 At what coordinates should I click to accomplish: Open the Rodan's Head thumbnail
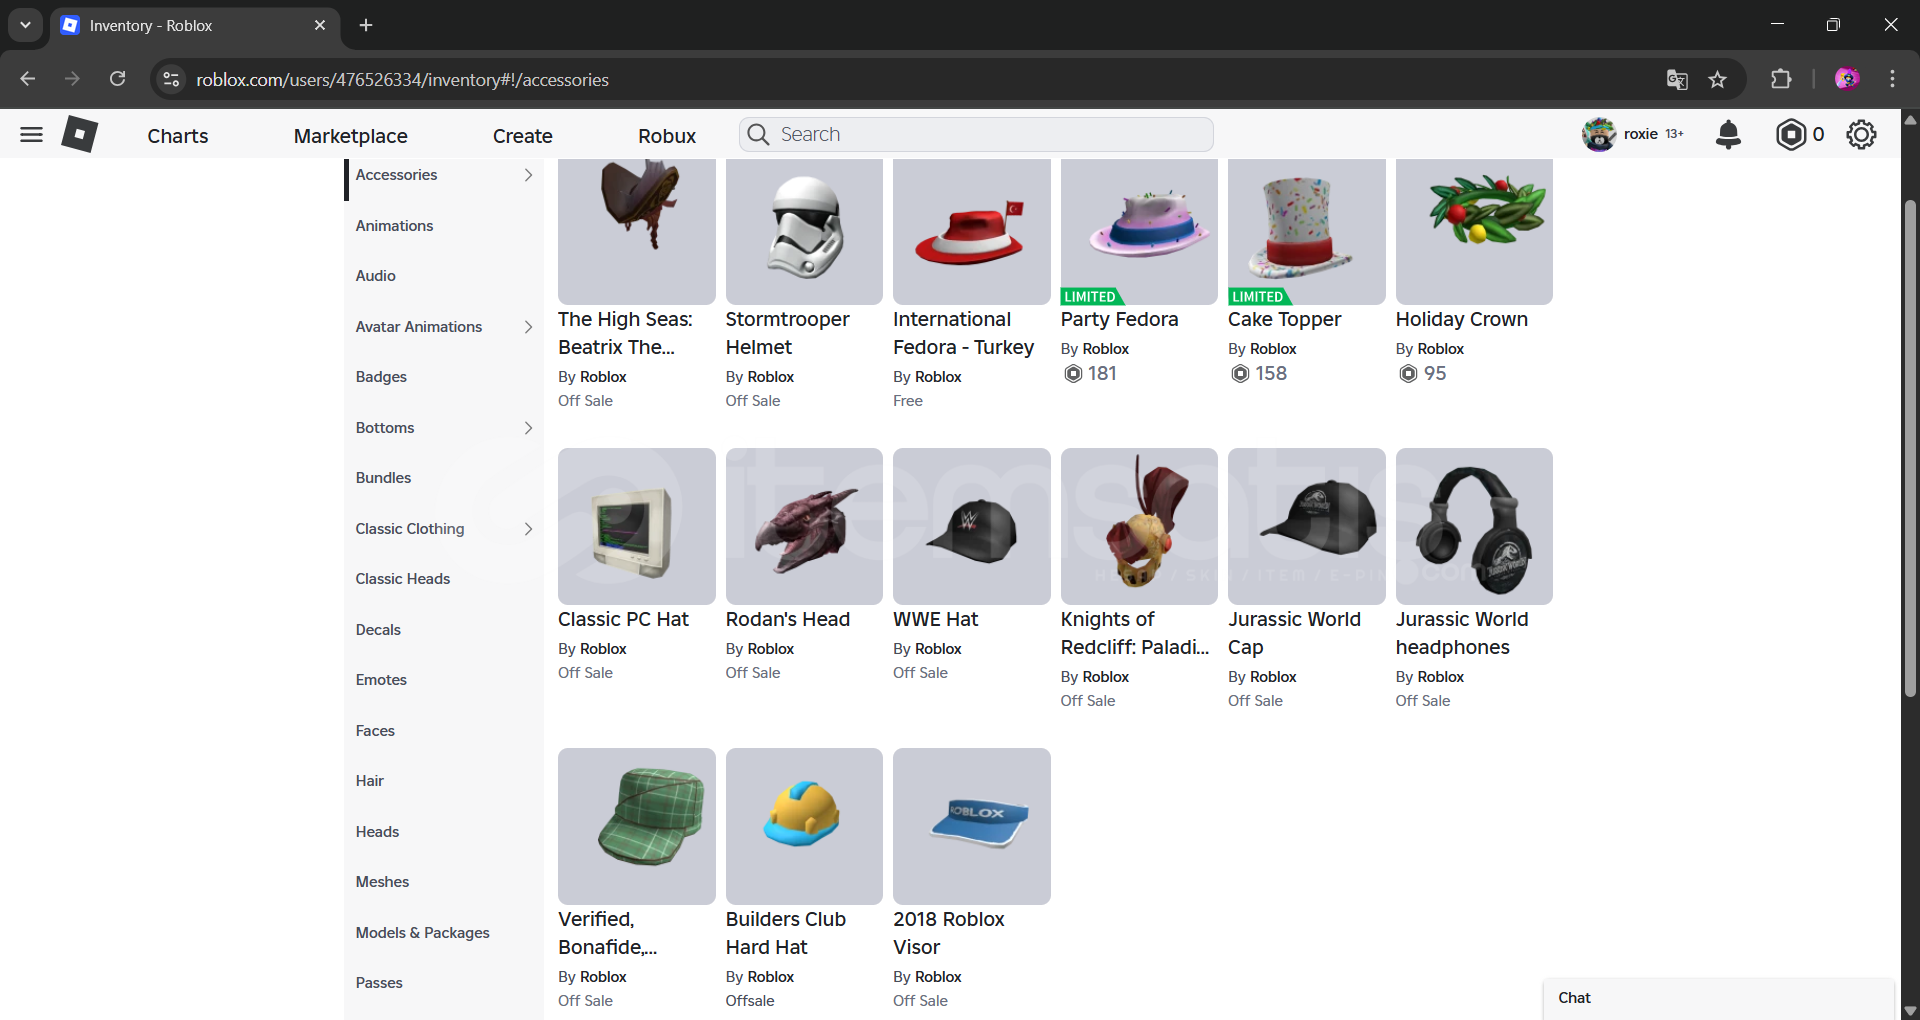tap(804, 526)
